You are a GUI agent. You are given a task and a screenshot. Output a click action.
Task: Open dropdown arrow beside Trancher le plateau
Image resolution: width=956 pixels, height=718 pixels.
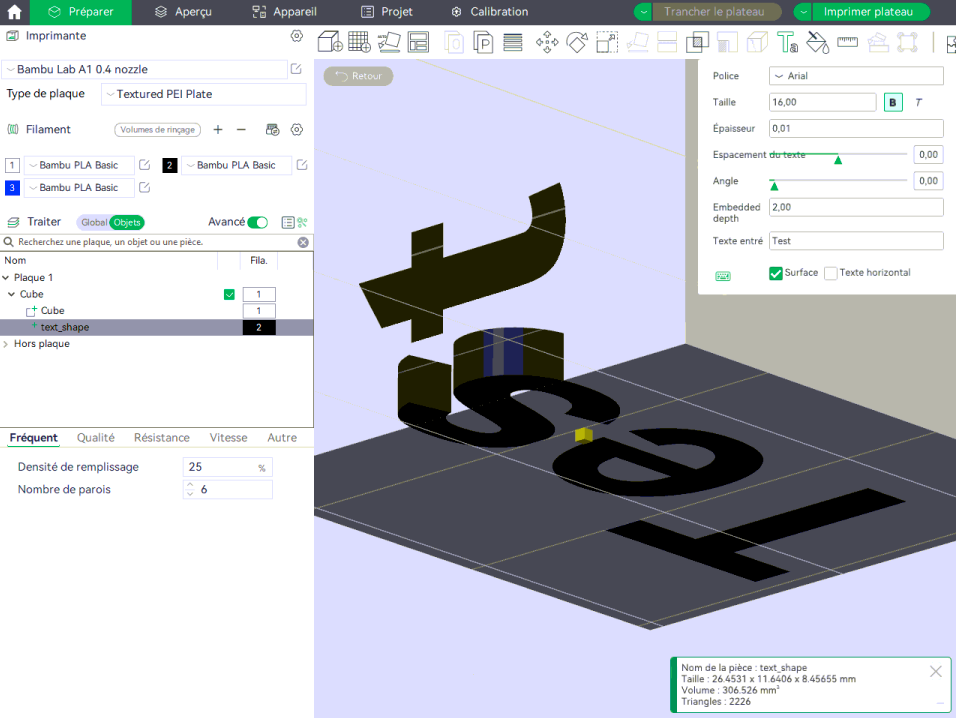(644, 12)
